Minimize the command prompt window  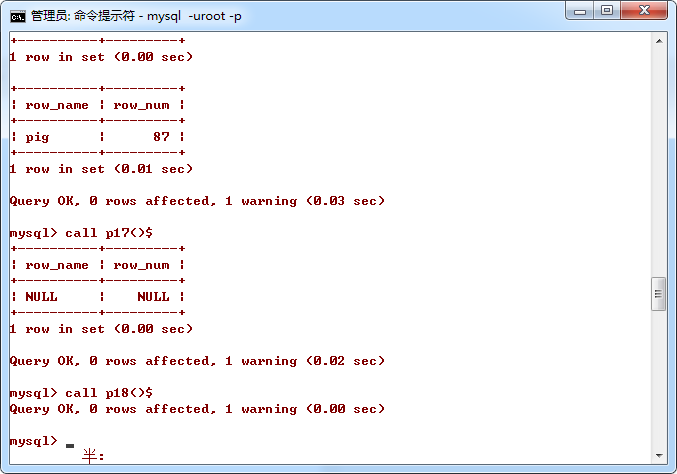[x=580, y=11]
